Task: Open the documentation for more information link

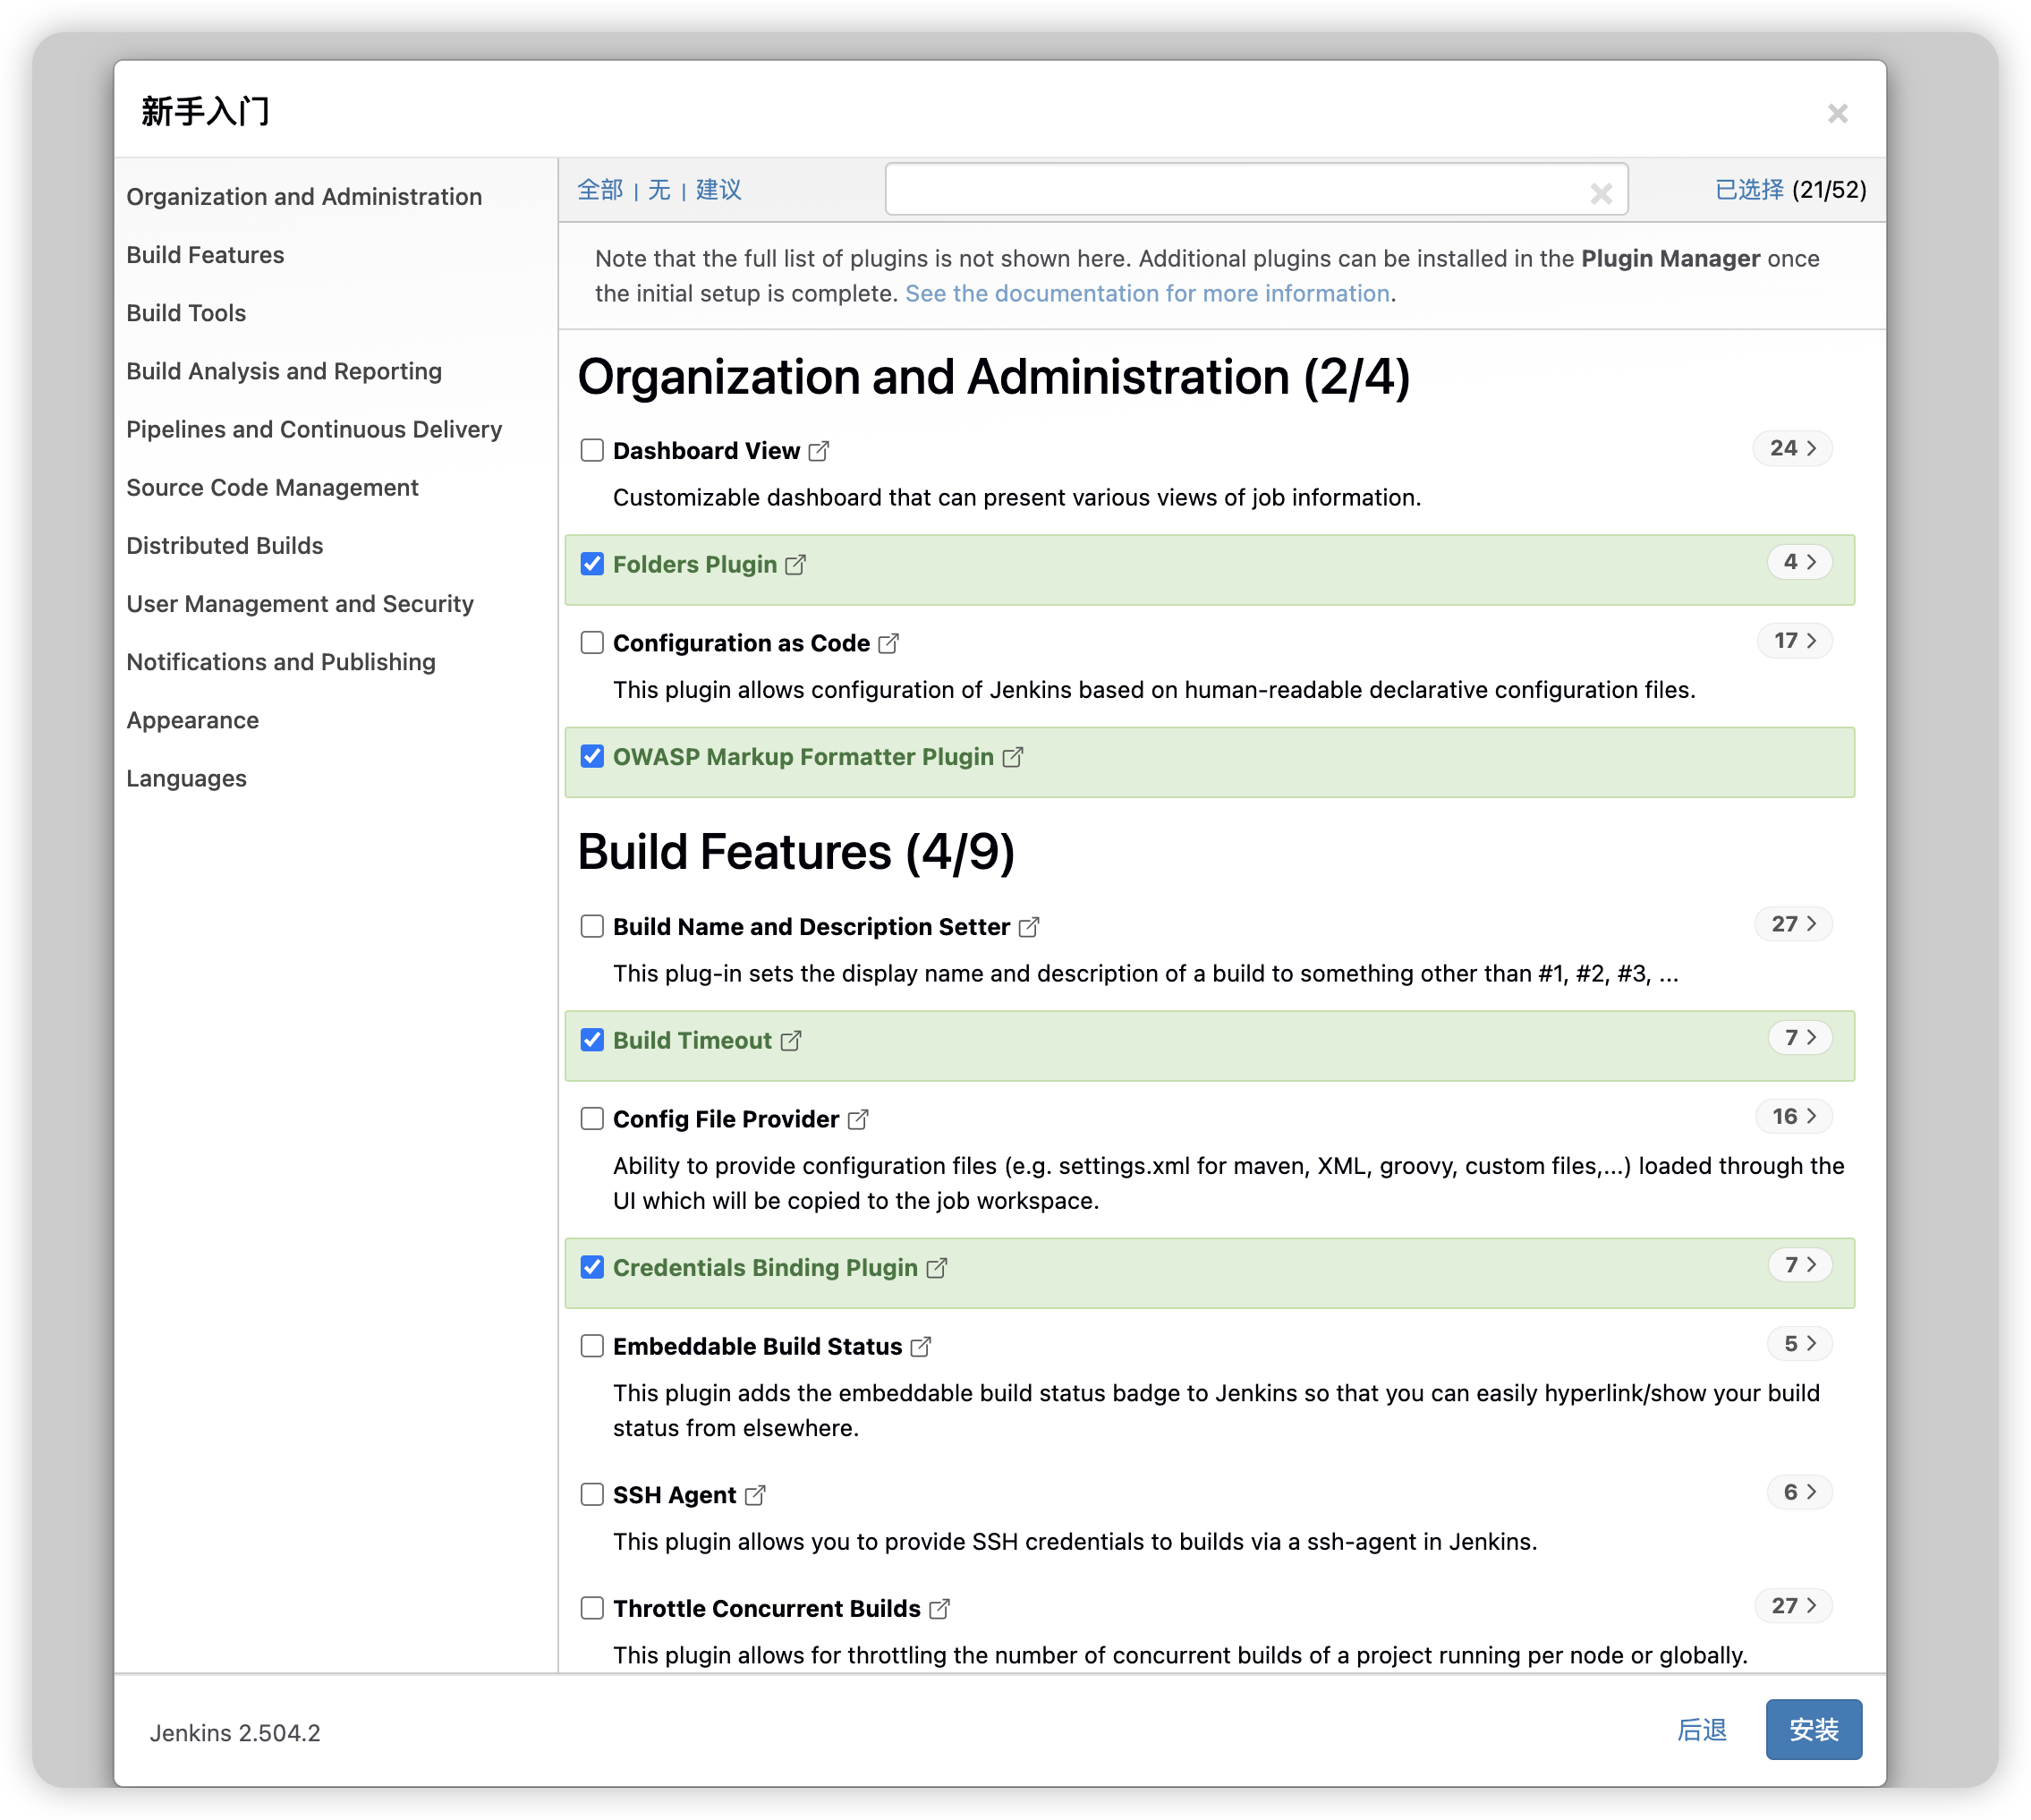Action: pyautogui.click(x=1147, y=294)
